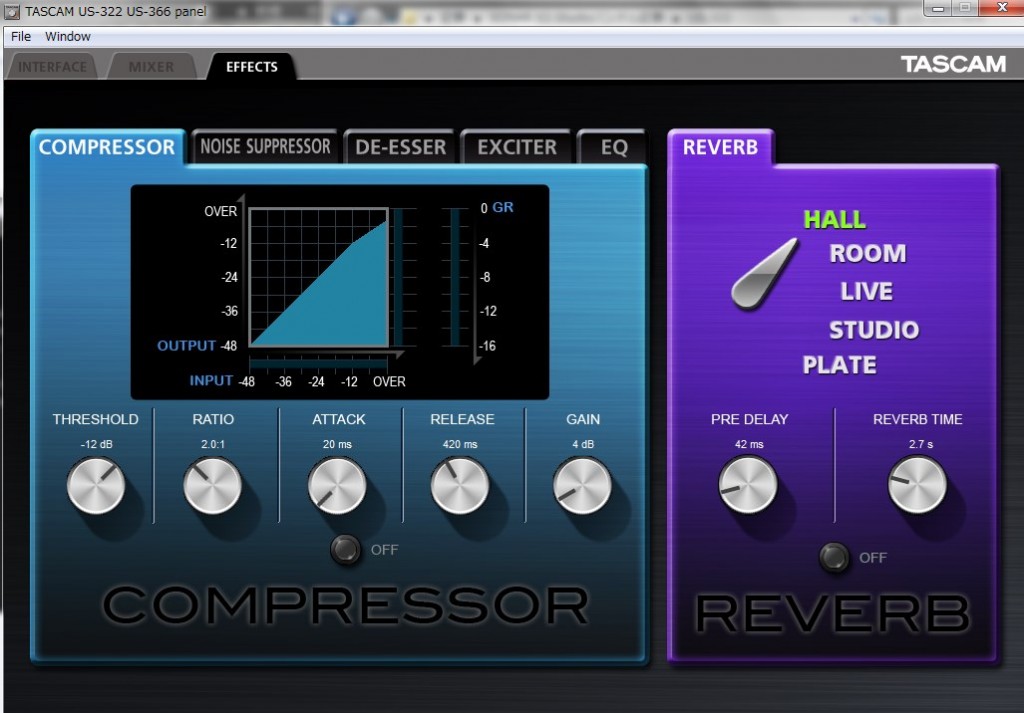Choose the LIVE reverb type
The height and width of the screenshot is (713, 1024).
click(866, 292)
